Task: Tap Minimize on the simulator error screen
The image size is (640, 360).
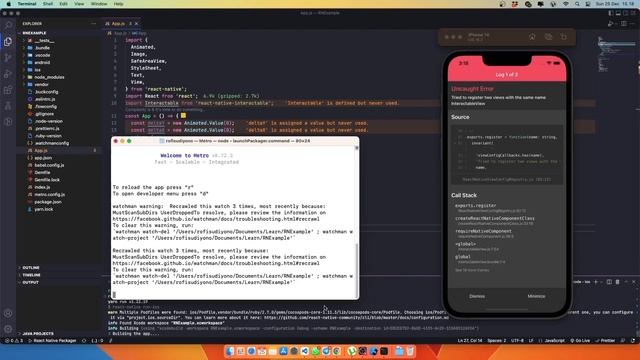Action: click(x=536, y=296)
